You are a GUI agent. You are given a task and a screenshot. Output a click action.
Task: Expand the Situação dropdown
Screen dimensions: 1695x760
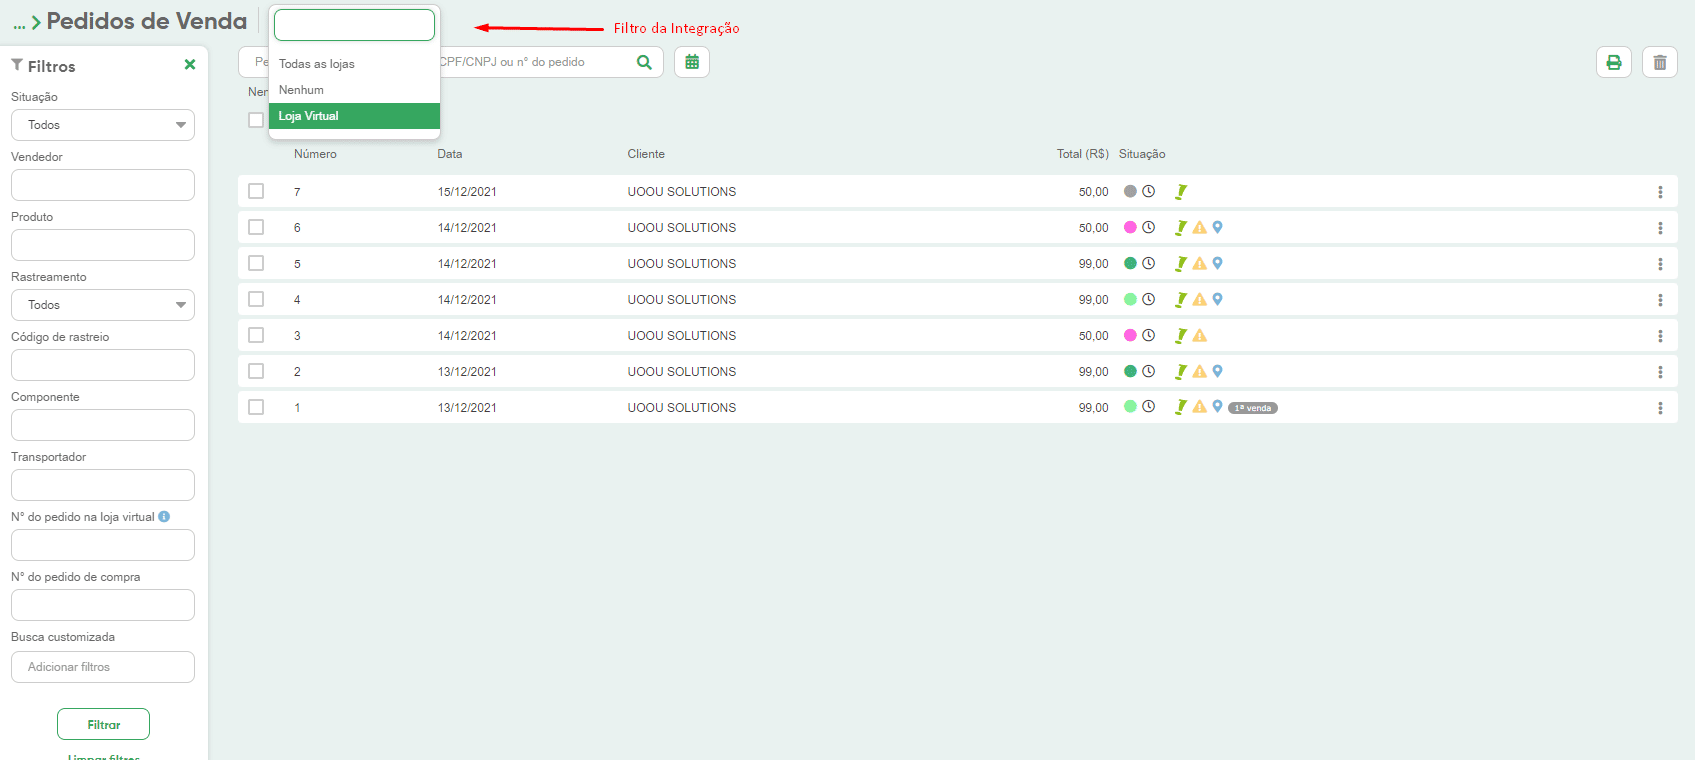click(x=103, y=125)
